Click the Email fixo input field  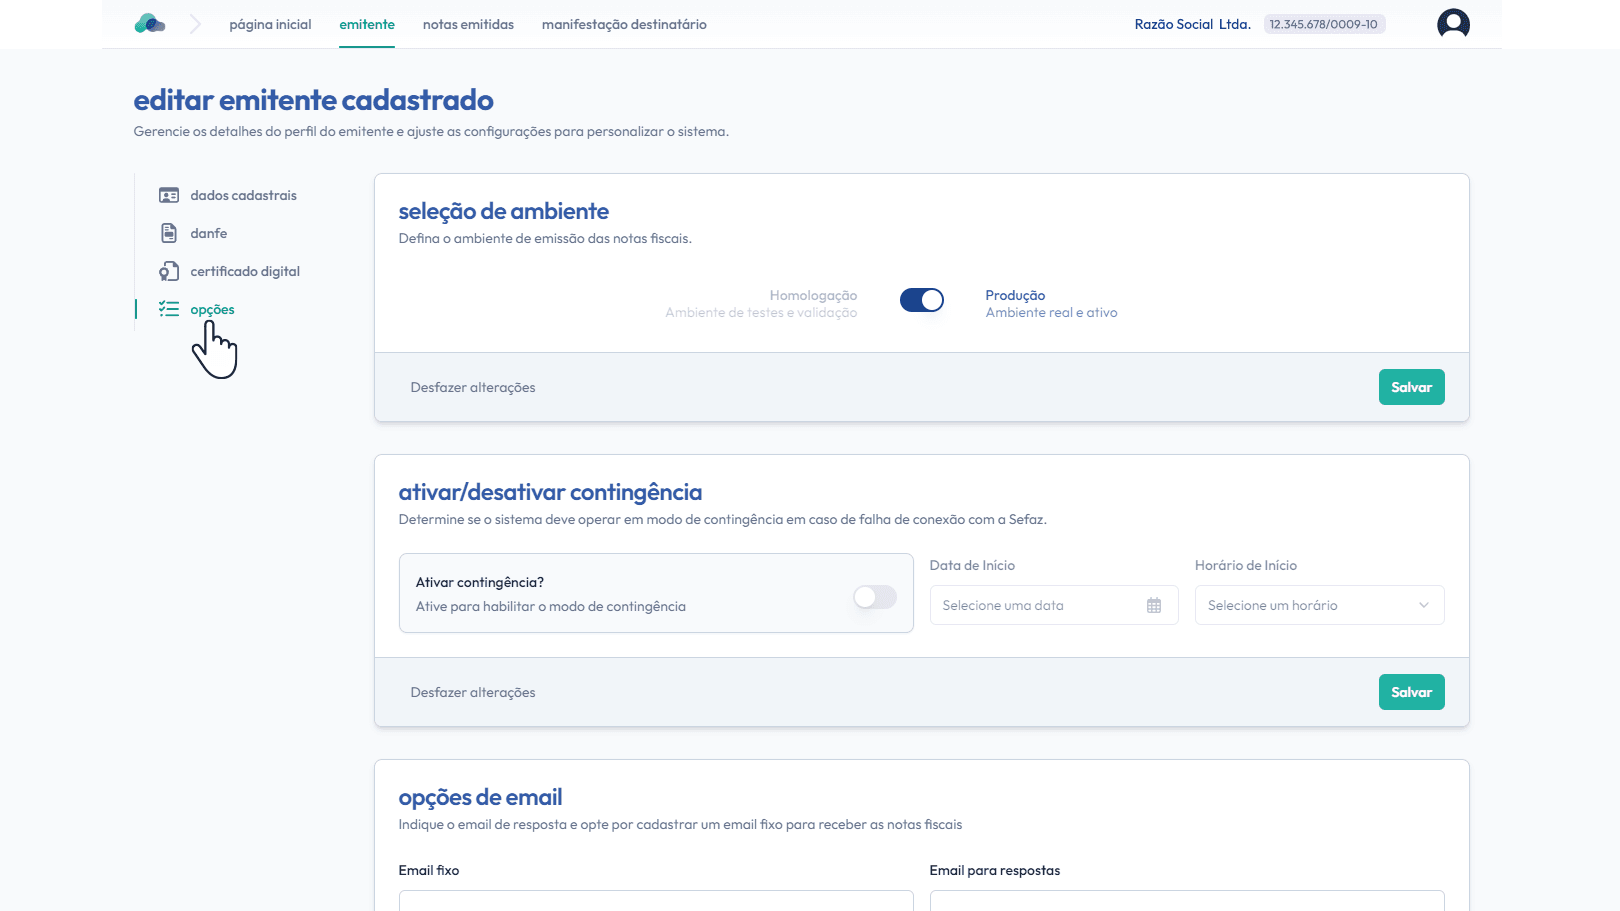click(x=656, y=900)
